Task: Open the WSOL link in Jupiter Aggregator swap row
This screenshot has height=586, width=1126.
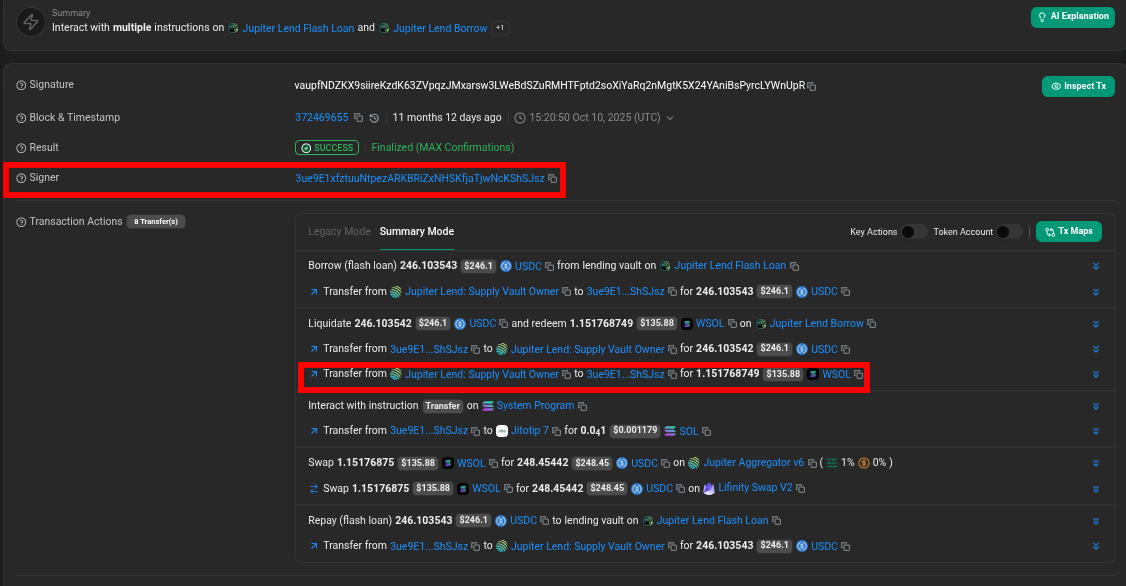Action: point(471,463)
